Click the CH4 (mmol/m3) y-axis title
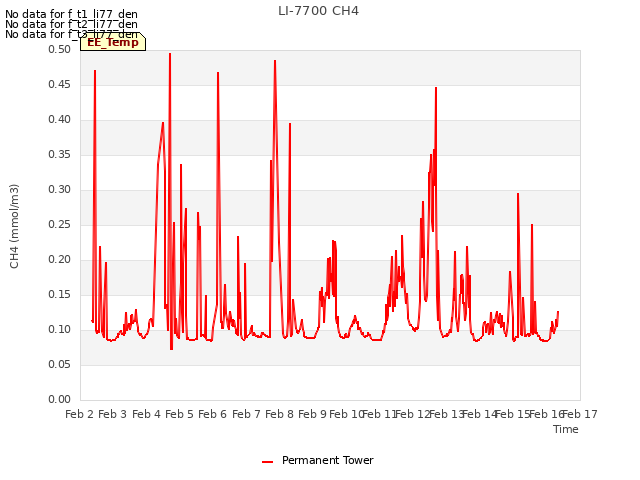The width and height of the screenshot is (640, 480). (x=14, y=227)
